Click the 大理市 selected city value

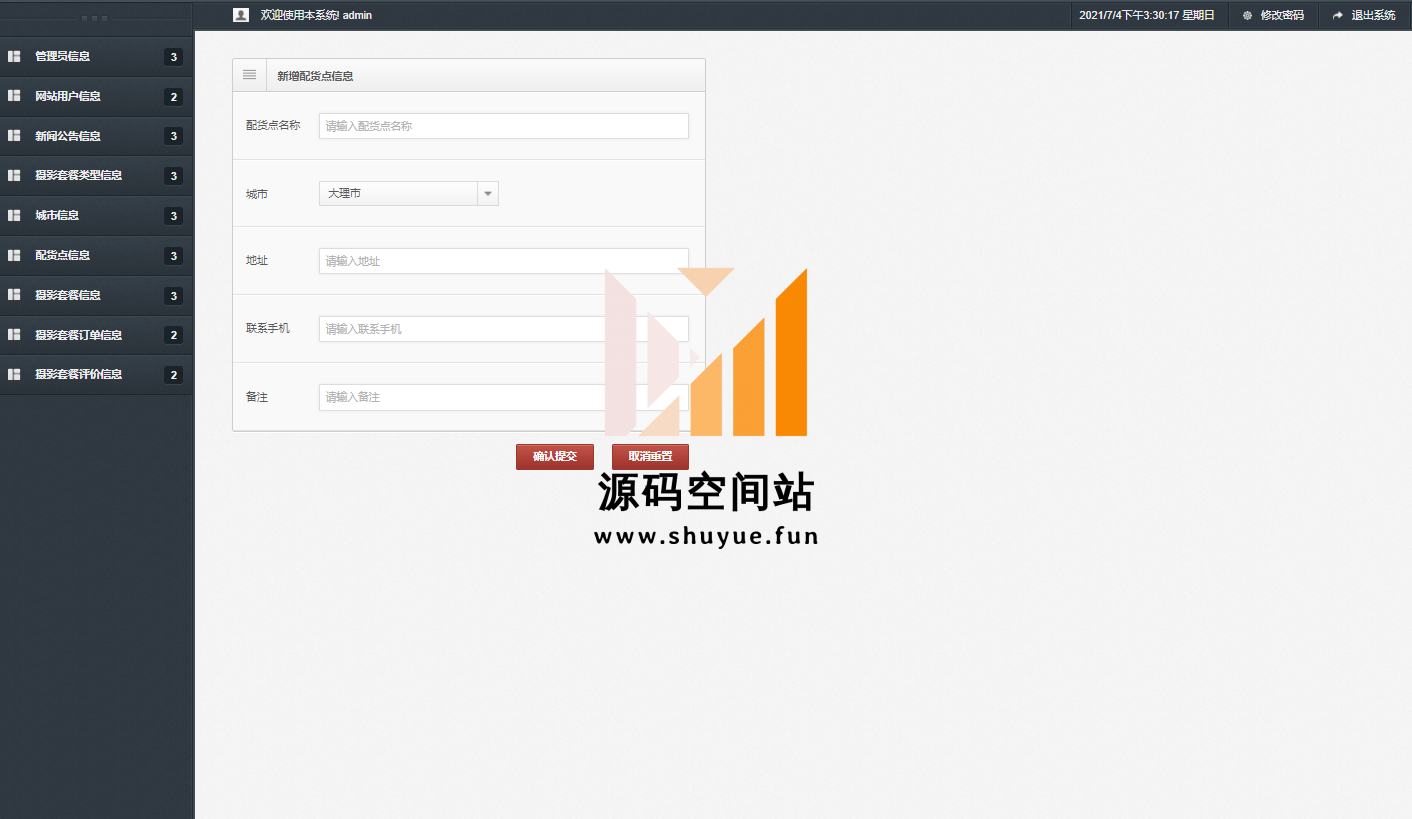tap(345, 193)
